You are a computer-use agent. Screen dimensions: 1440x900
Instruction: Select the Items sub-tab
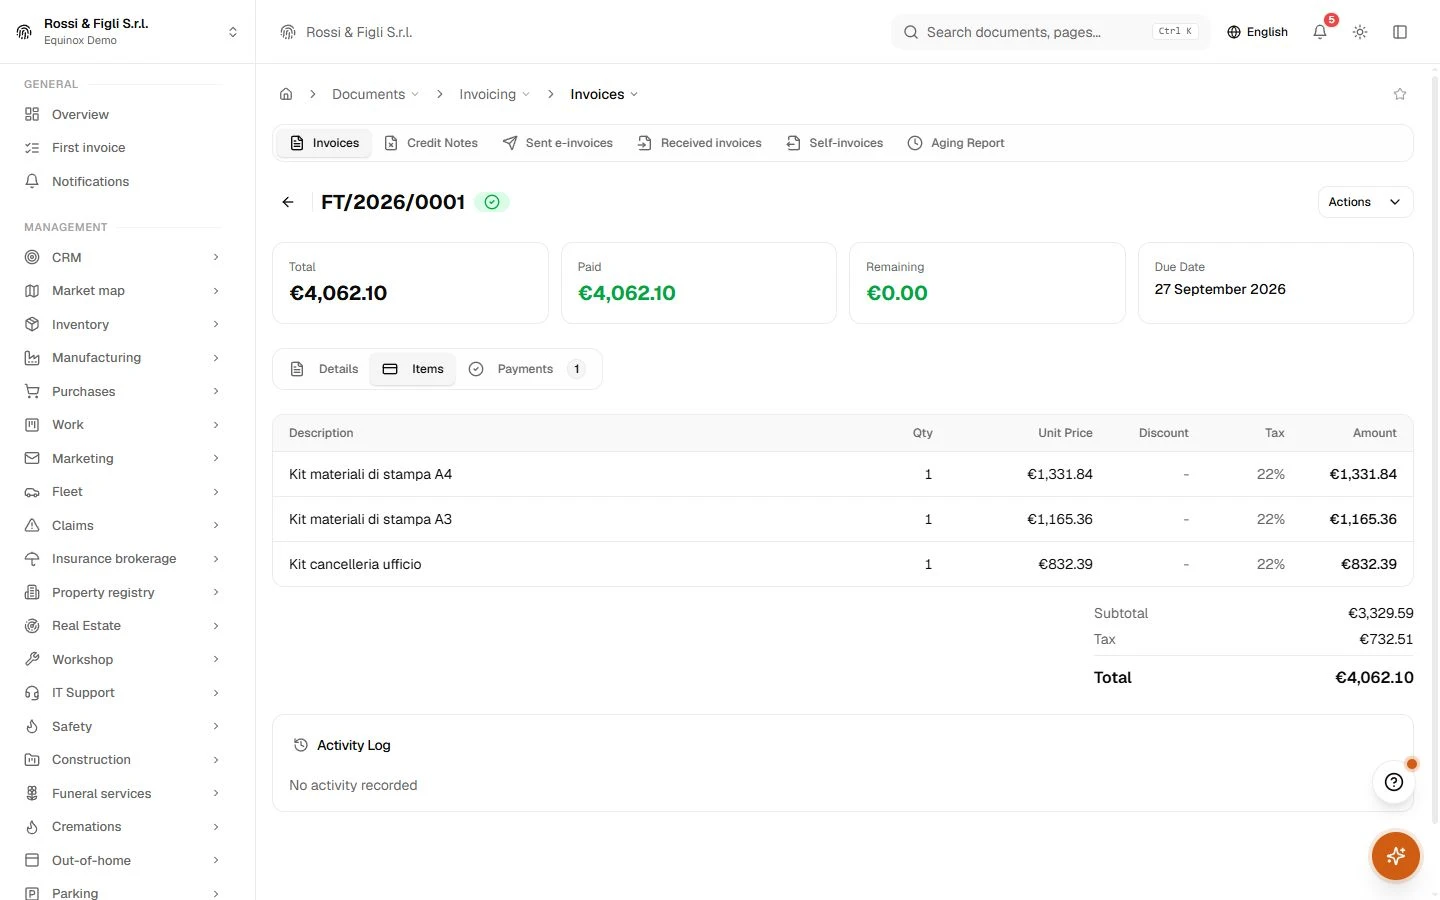coord(413,369)
